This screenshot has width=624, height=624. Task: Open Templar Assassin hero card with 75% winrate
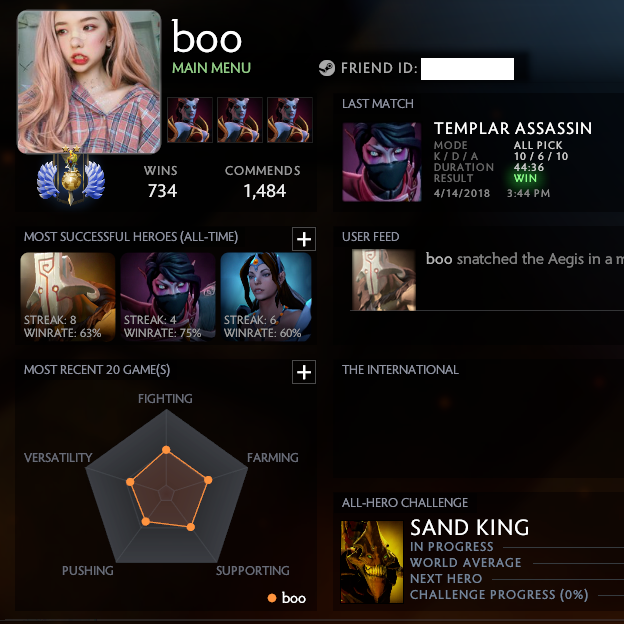point(168,297)
